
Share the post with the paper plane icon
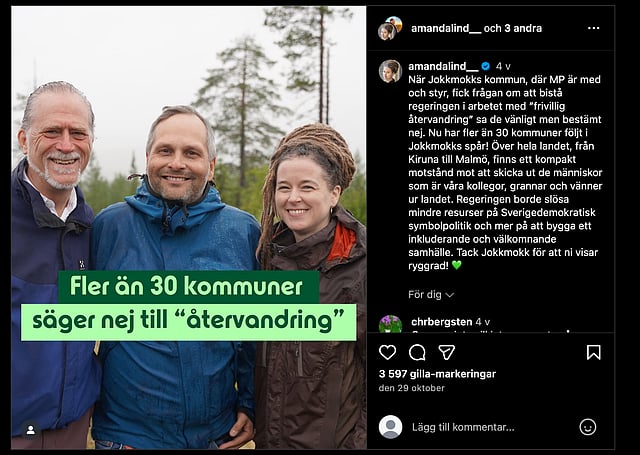tap(447, 352)
